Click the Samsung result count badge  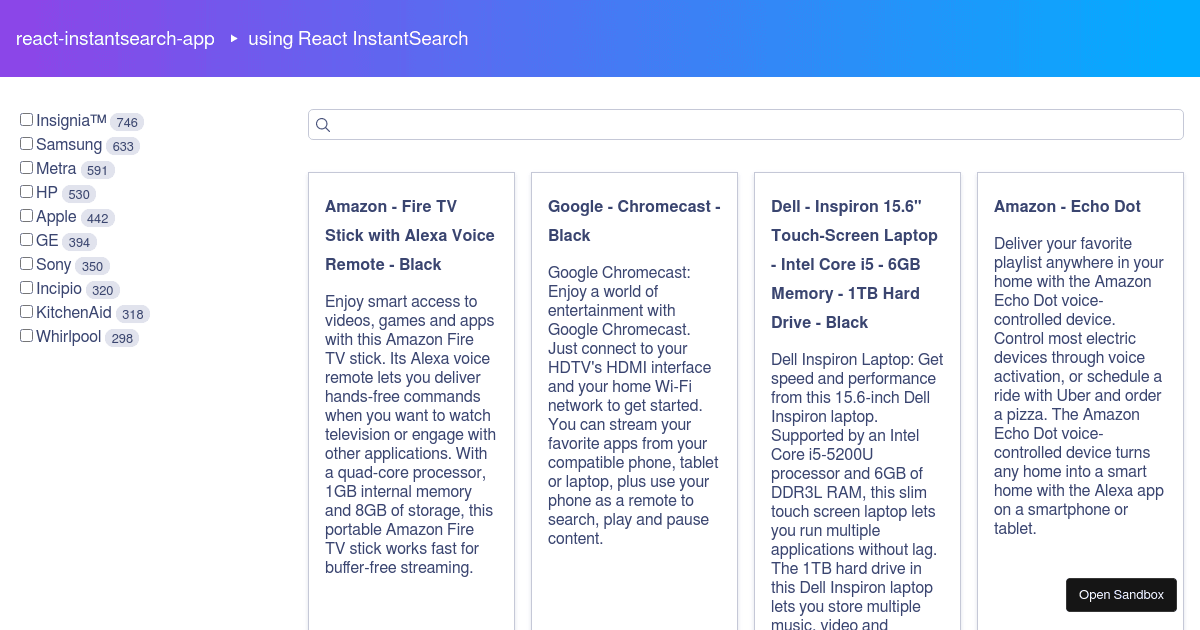tap(123, 146)
